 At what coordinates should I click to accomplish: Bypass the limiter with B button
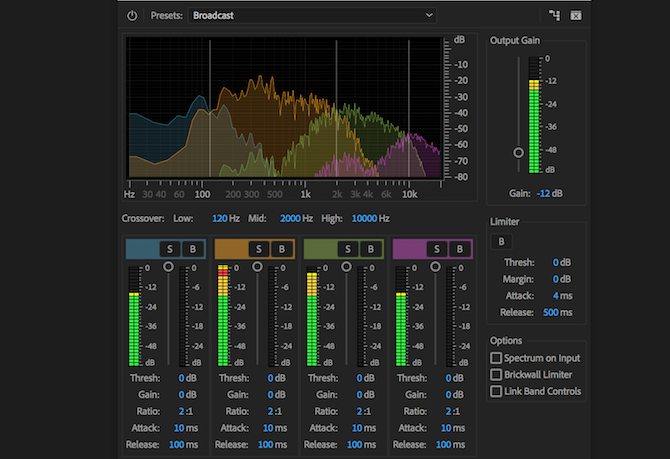(503, 241)
